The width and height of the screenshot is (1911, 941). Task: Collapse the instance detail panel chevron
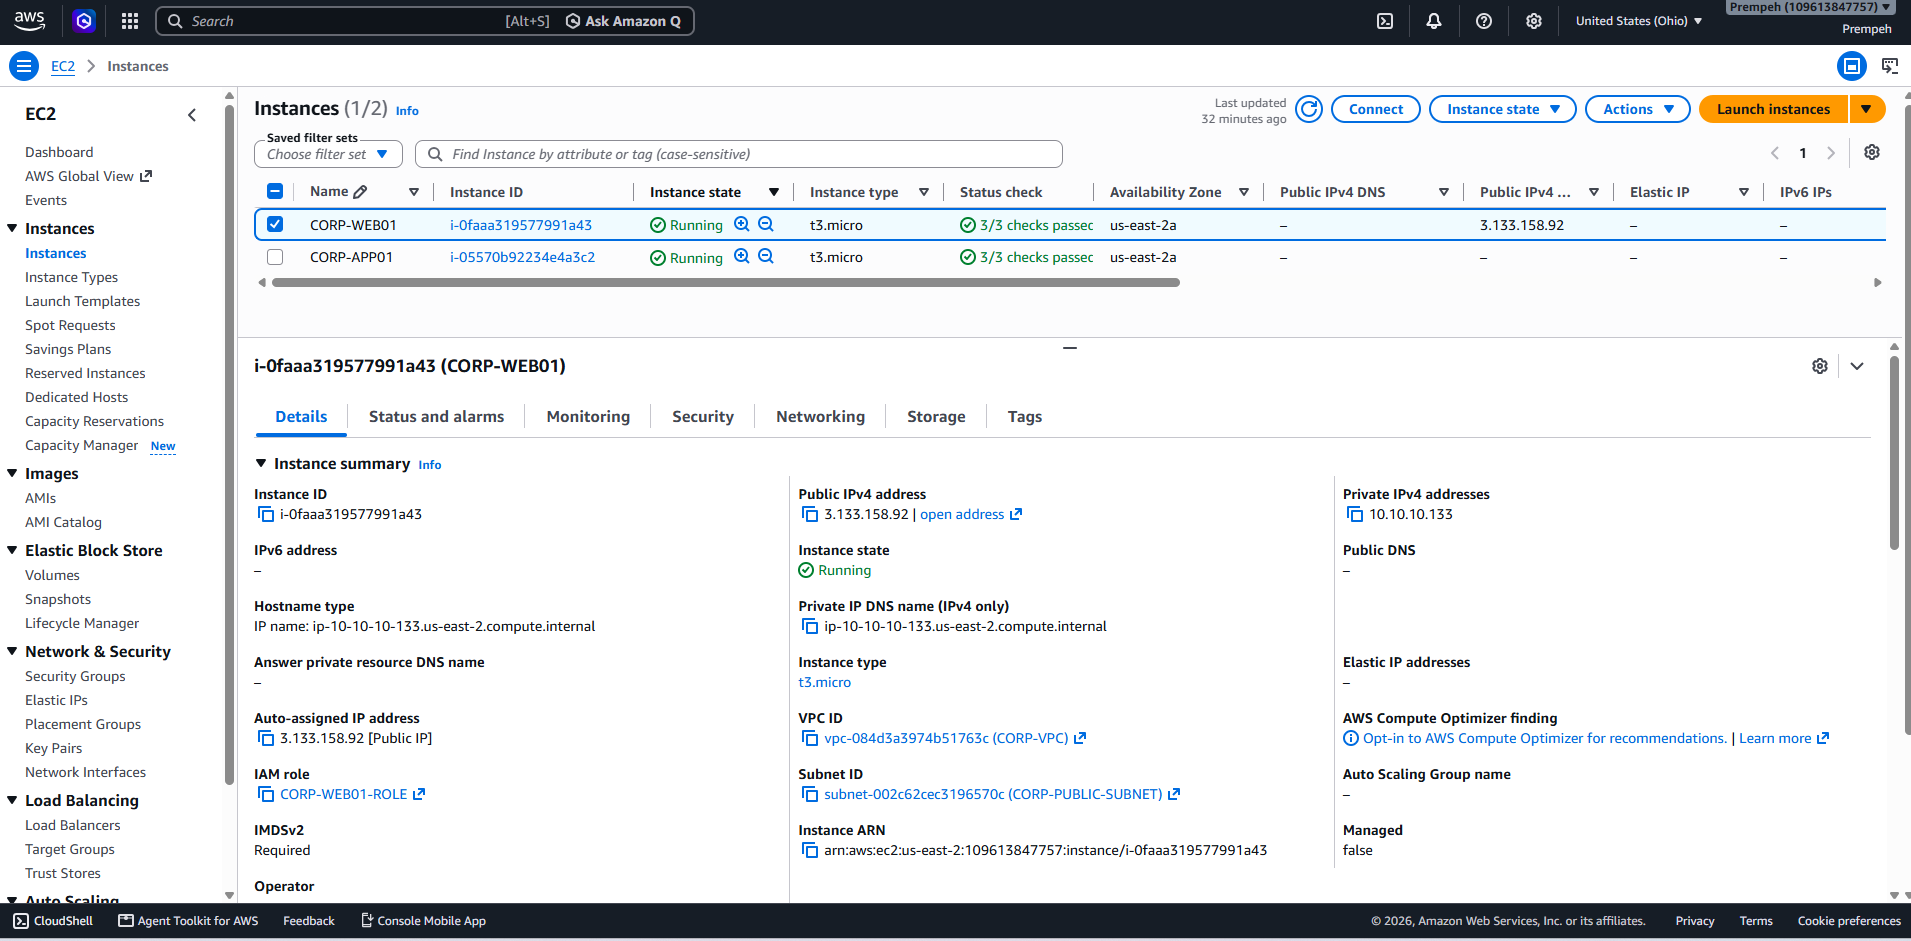(1857, 366)
